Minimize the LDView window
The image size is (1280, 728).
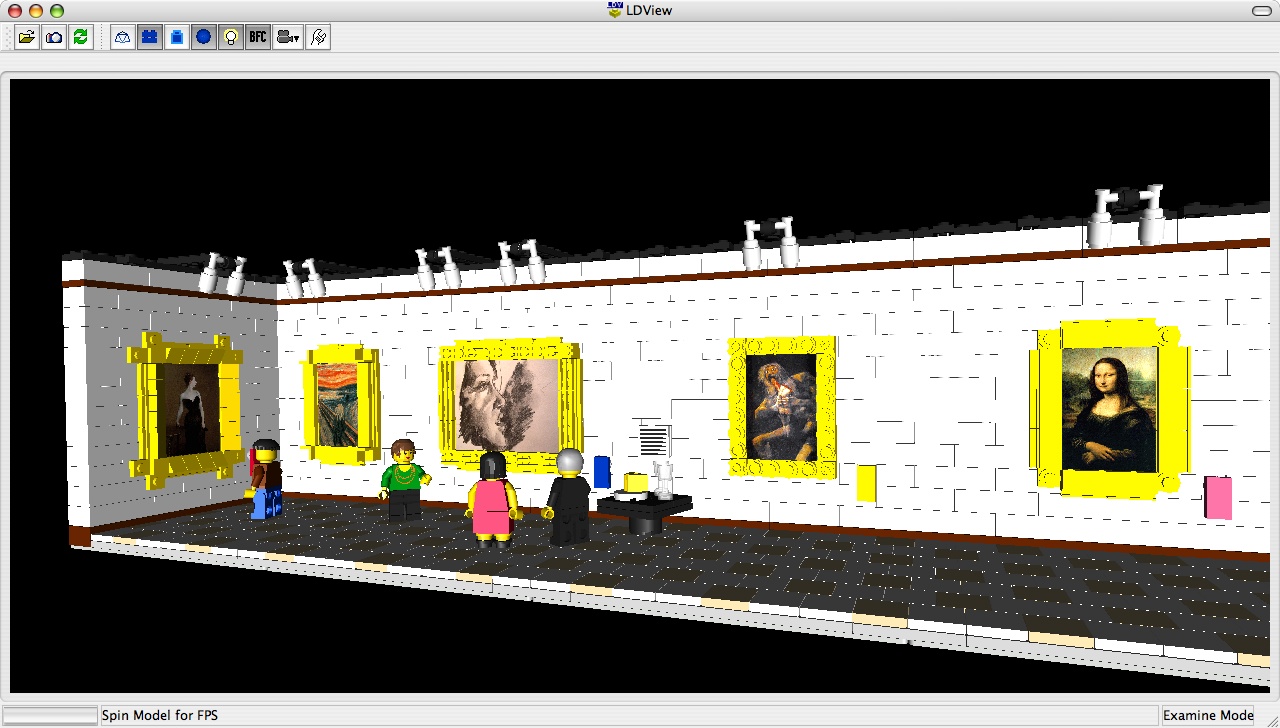tap(36, 11)
